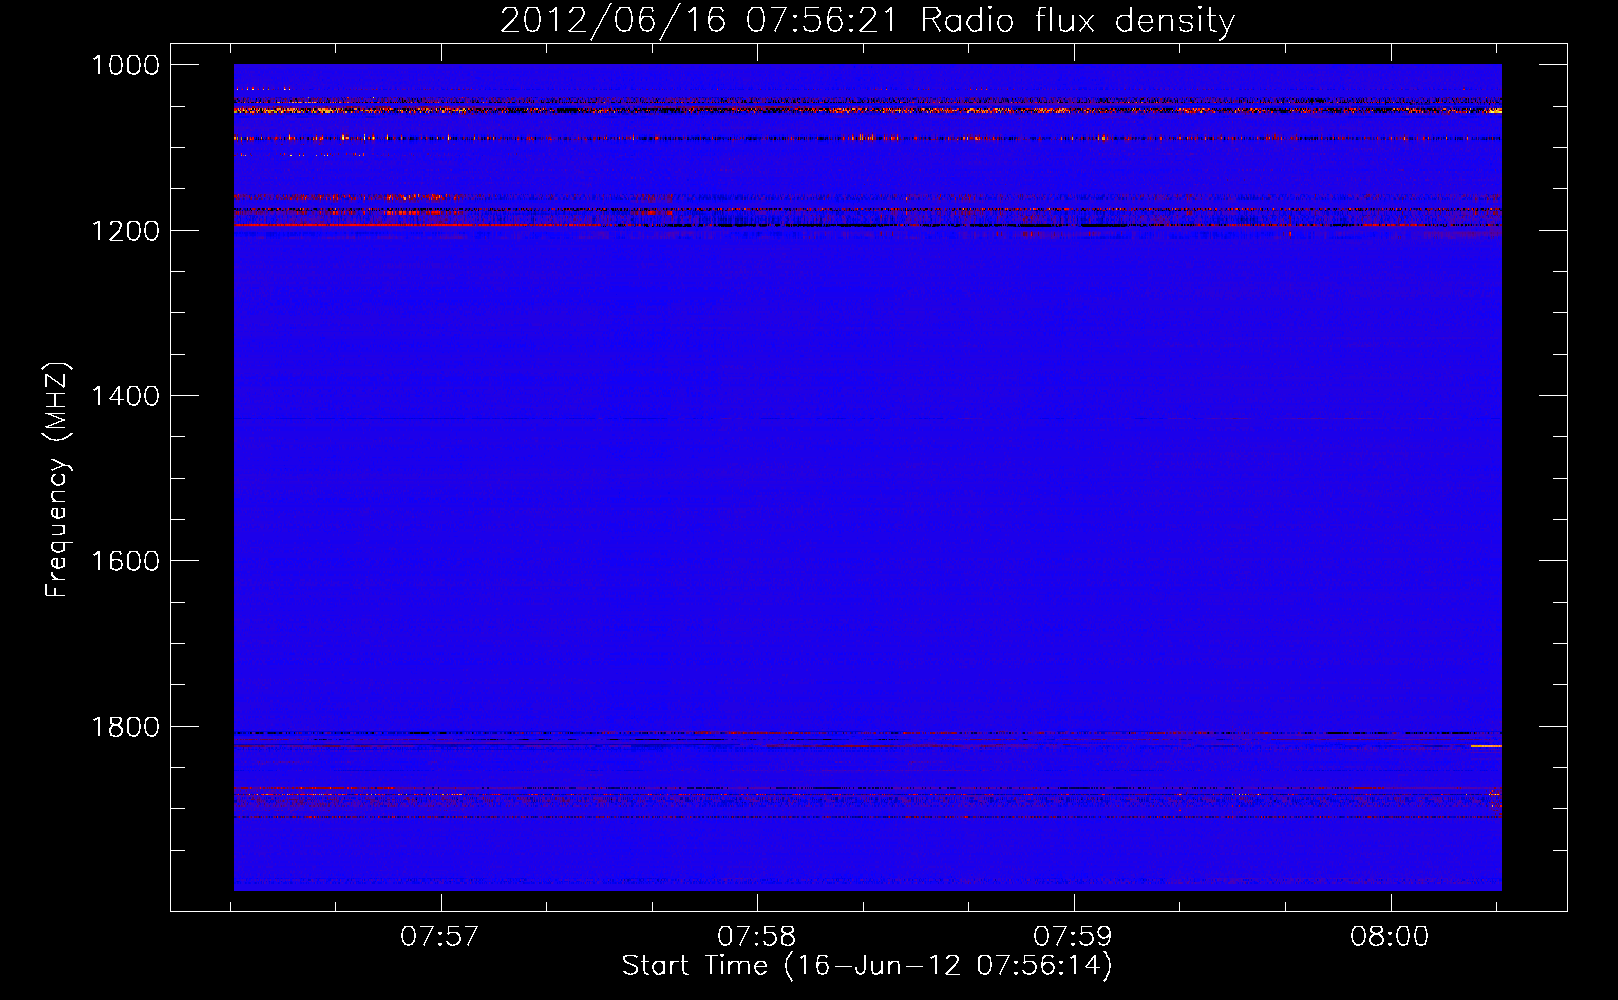Click the 07:59 time tick label
Screen dimensions: 1618x1000
(1073, 937)
